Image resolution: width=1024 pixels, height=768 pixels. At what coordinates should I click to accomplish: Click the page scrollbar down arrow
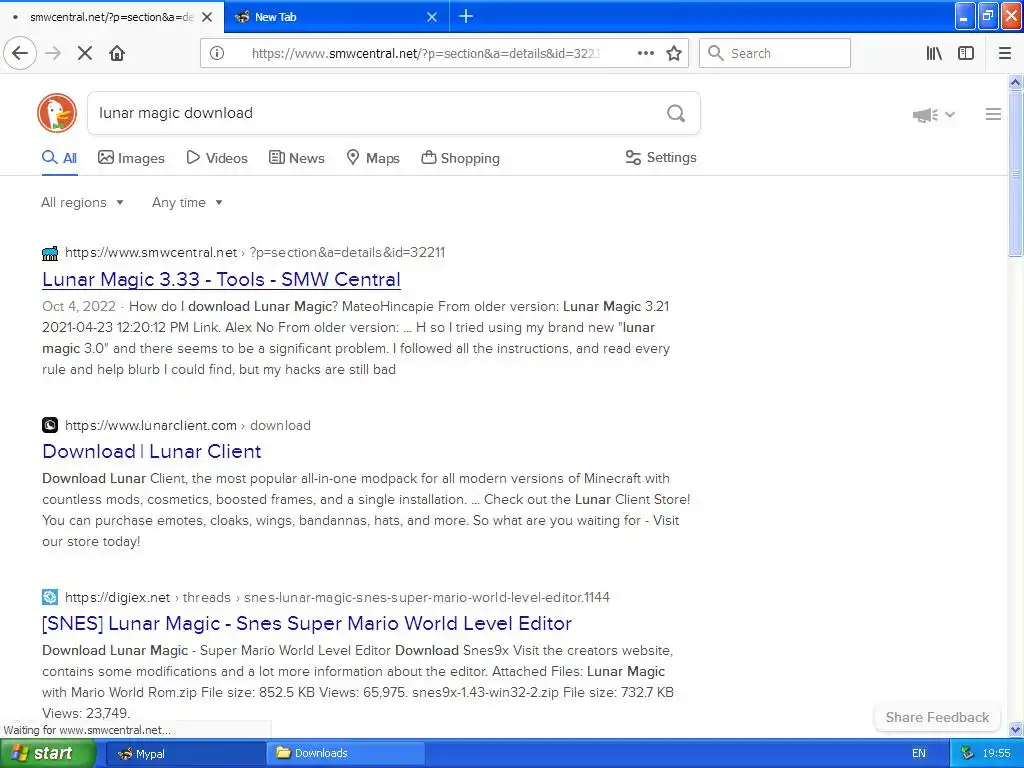pyautogui.click(x=1015, y=729)
